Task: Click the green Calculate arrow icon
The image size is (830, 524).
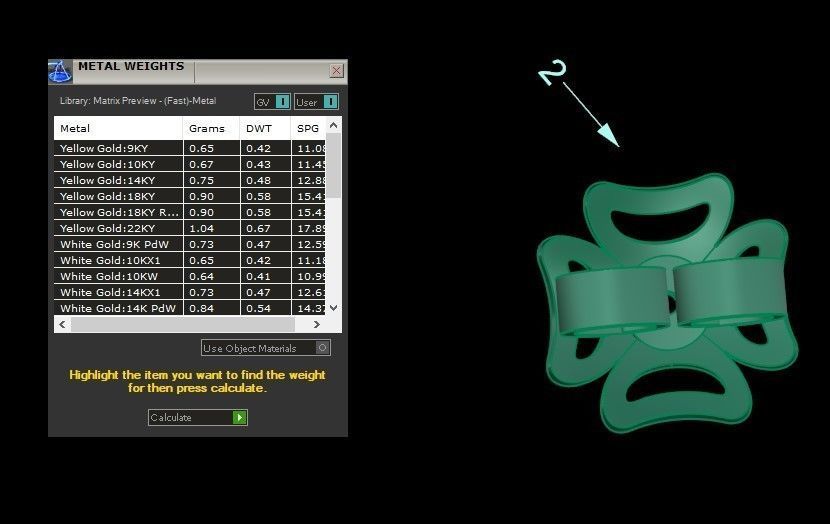Action: 239,418
